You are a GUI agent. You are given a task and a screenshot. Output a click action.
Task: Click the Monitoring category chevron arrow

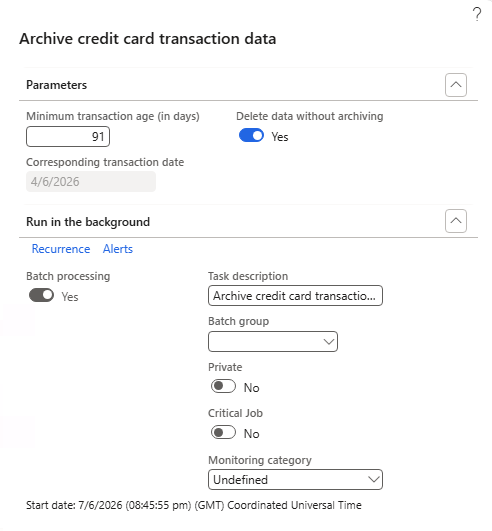pos(373,480)
